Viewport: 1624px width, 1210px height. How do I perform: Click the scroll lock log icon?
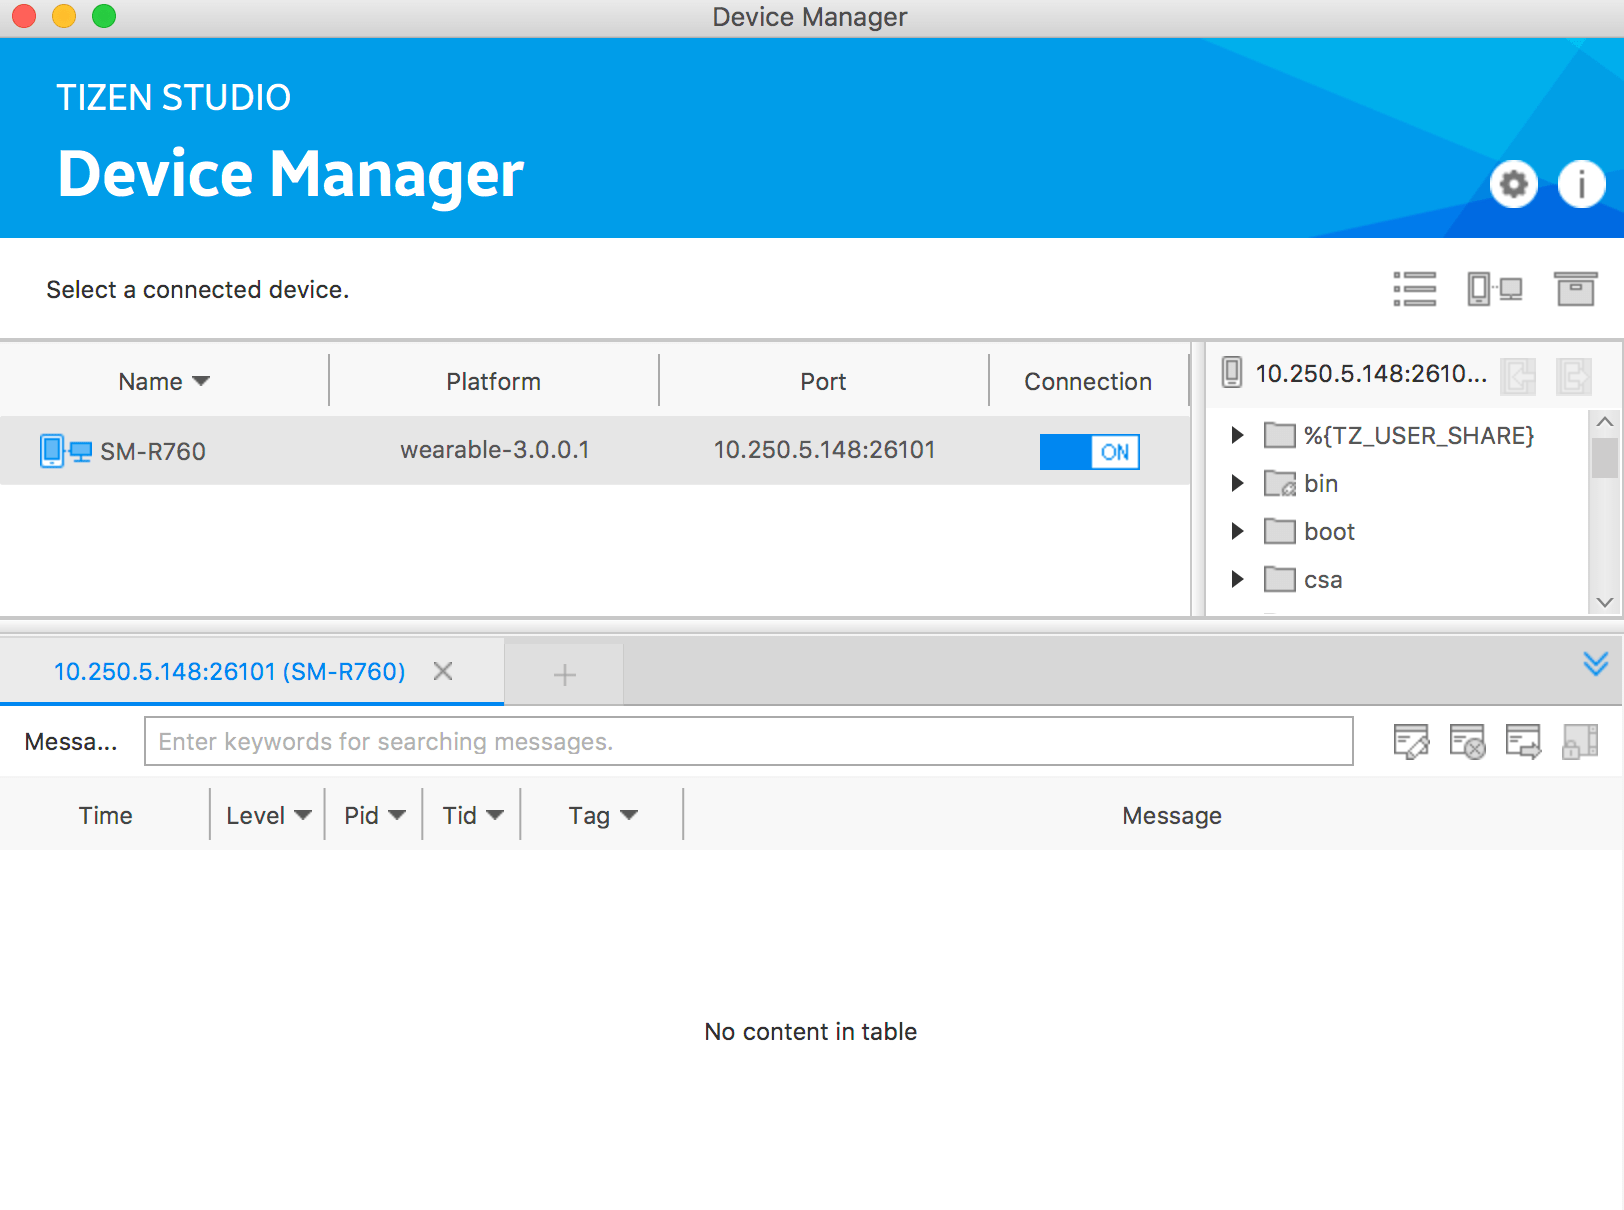(1580, 742)
